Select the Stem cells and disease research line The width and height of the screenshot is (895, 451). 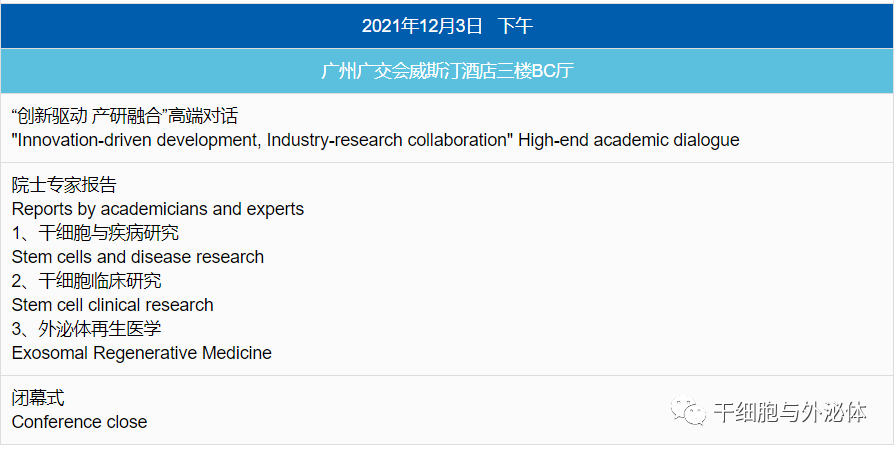(x=138, y=257)
